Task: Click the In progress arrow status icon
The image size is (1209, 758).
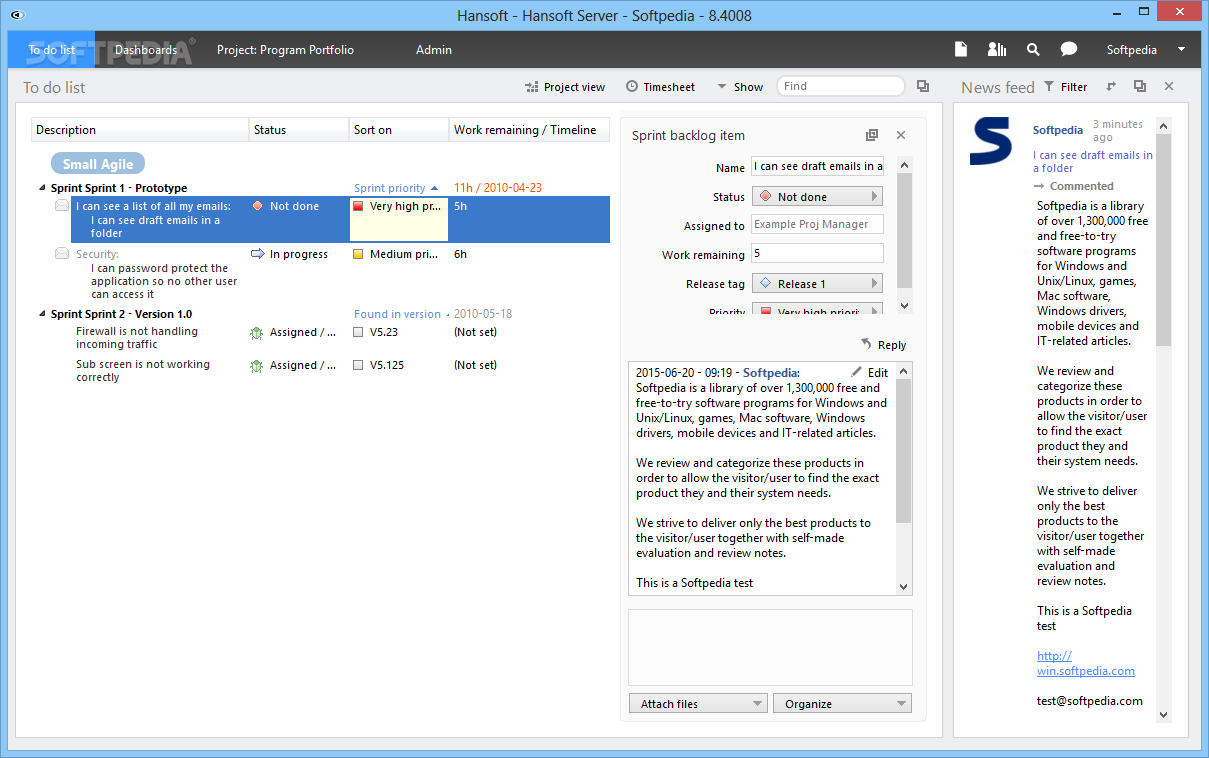Action: [x=257, y=254]
